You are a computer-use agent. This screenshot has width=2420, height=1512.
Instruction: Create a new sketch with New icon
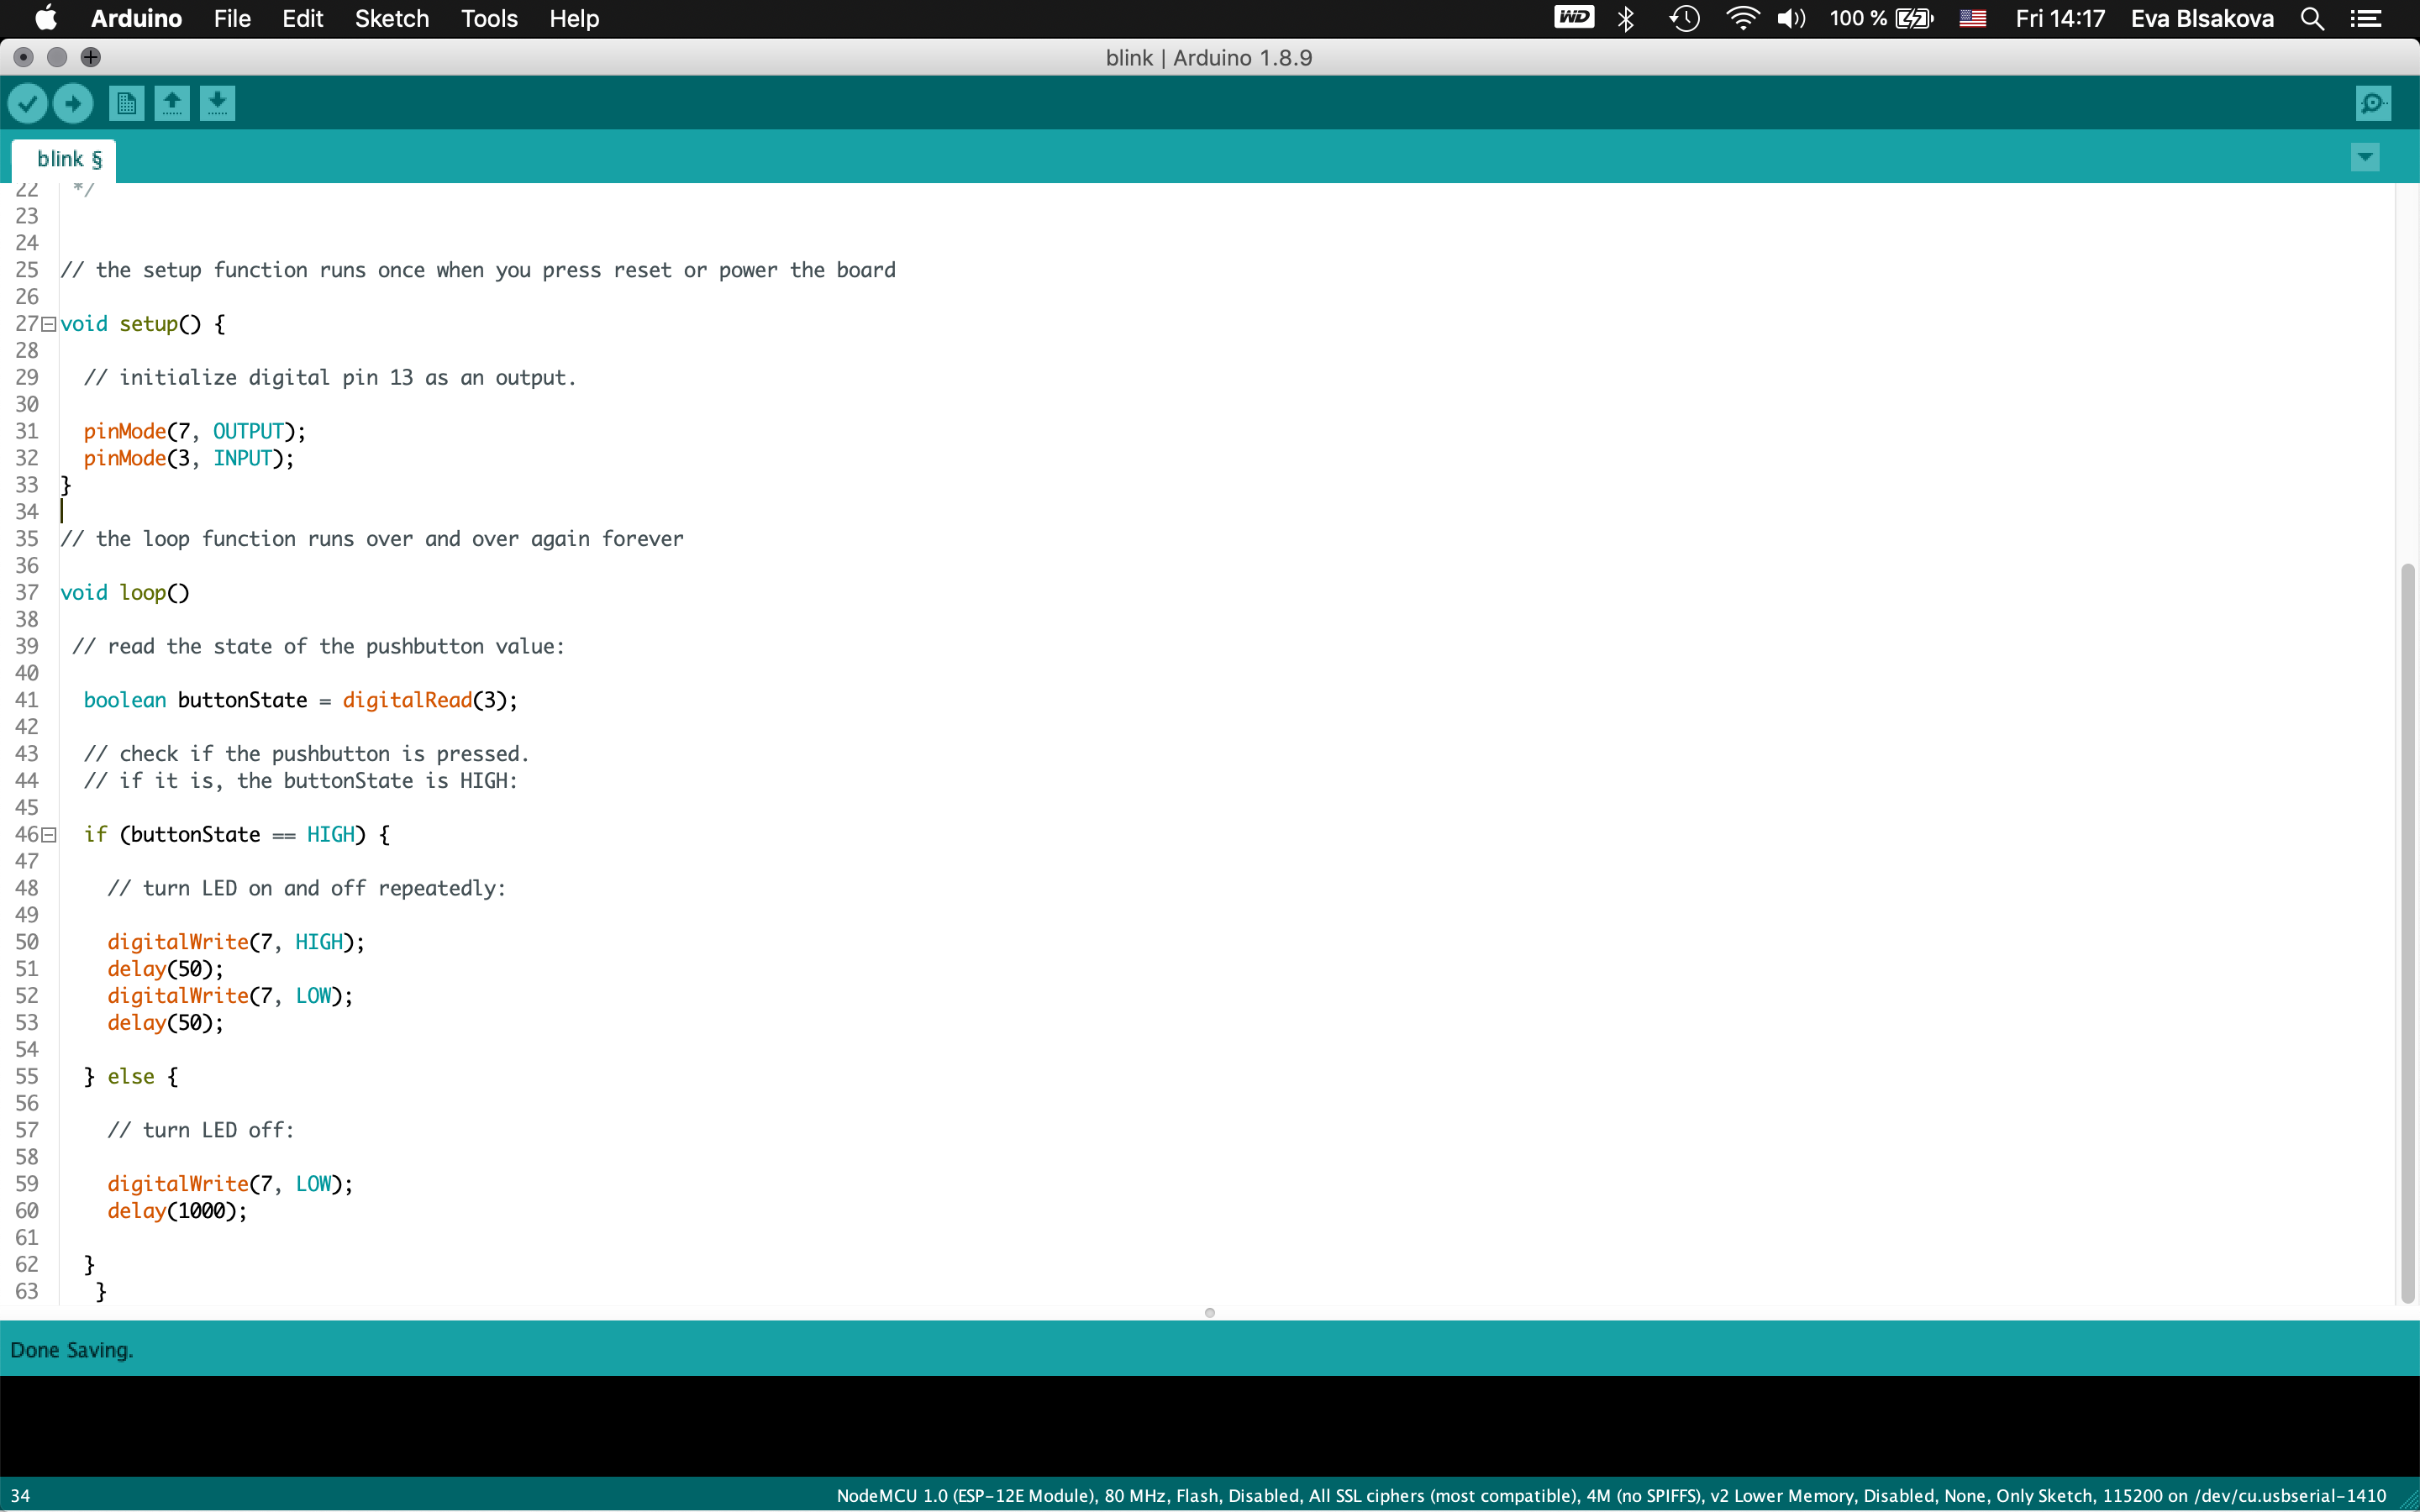(x=126, y=103)
